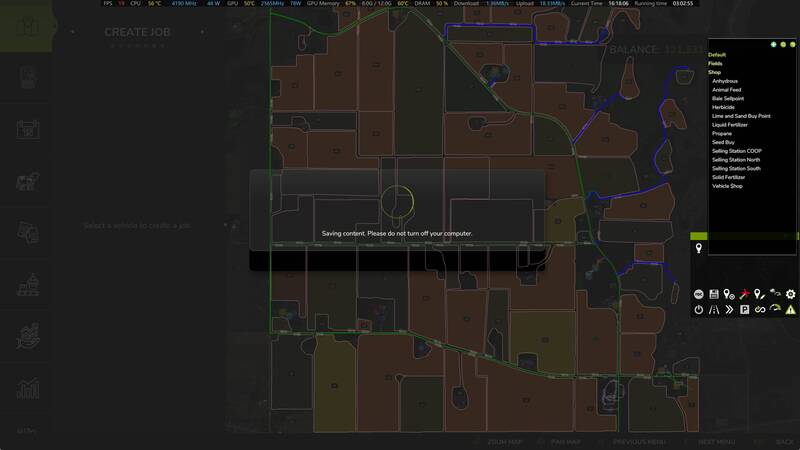The height and width of the screenshot is (450, 800).
Task: Click AutoDrive record (rec) icon
Action: pyautogui.click(x=698, y=294)
